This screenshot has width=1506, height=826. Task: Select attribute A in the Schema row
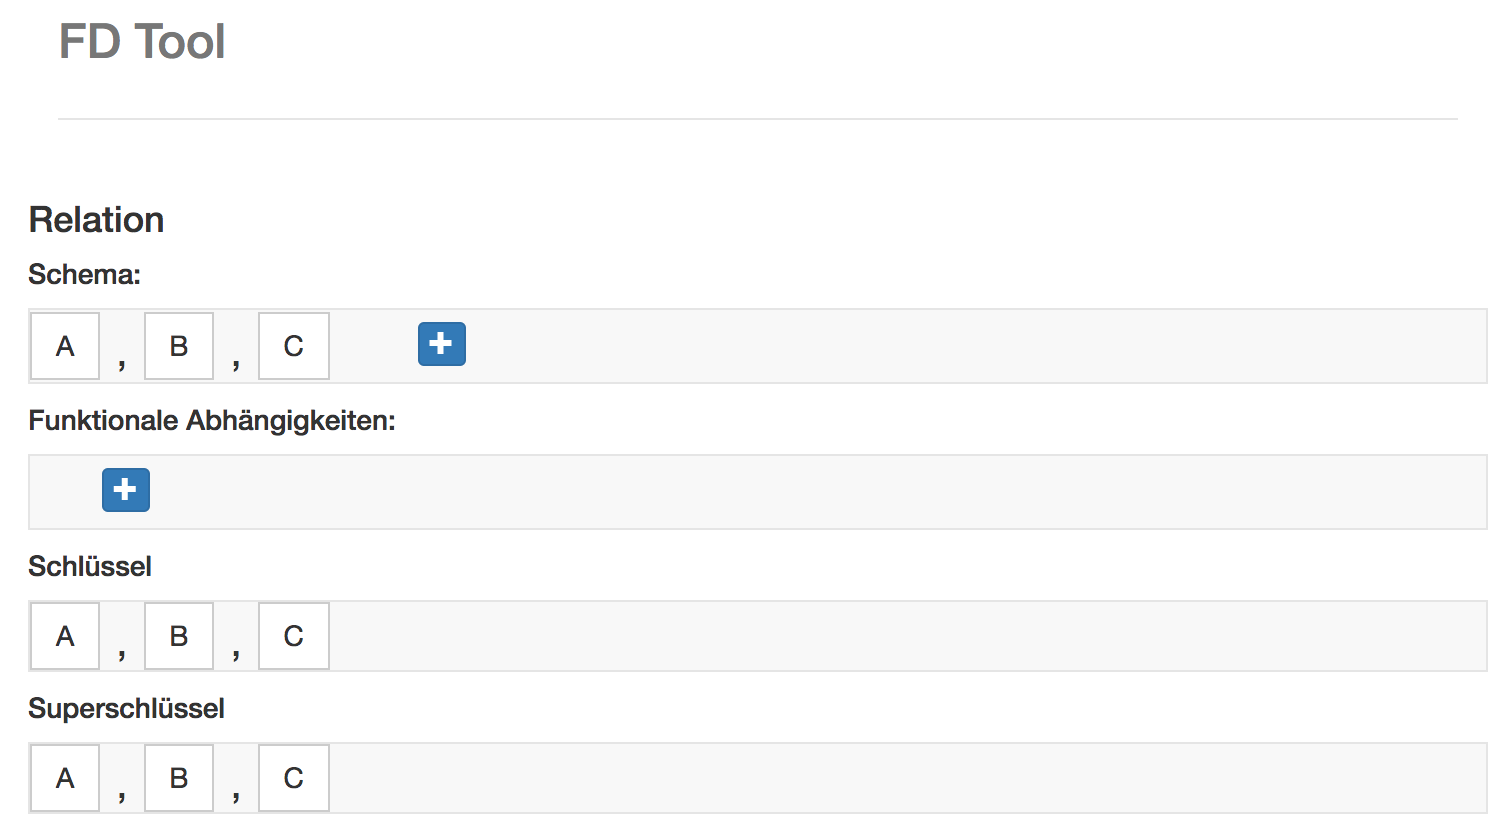[65, 346]
